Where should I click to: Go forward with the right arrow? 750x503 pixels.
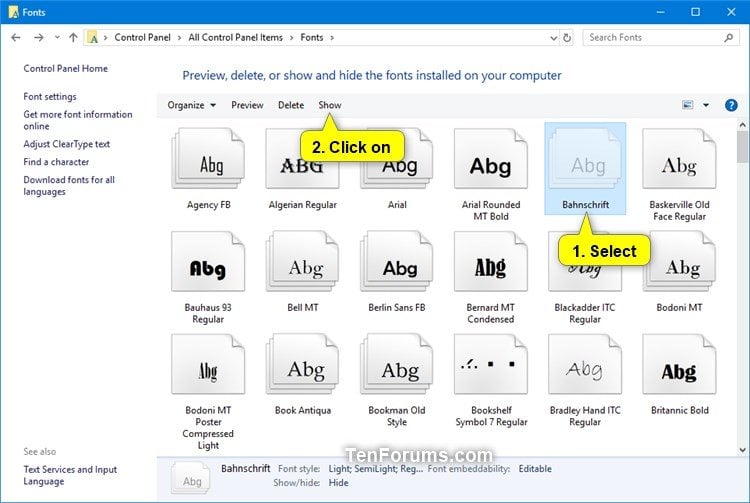(39, 37)
